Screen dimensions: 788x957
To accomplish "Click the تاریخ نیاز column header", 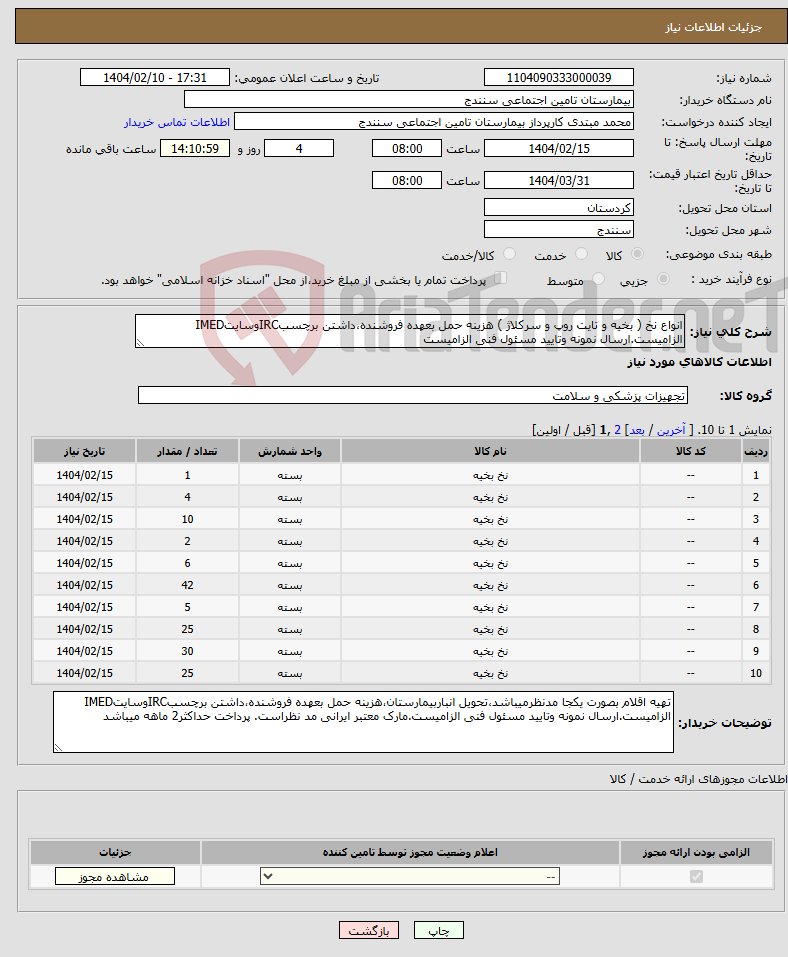I will click(x=84, y=451).
